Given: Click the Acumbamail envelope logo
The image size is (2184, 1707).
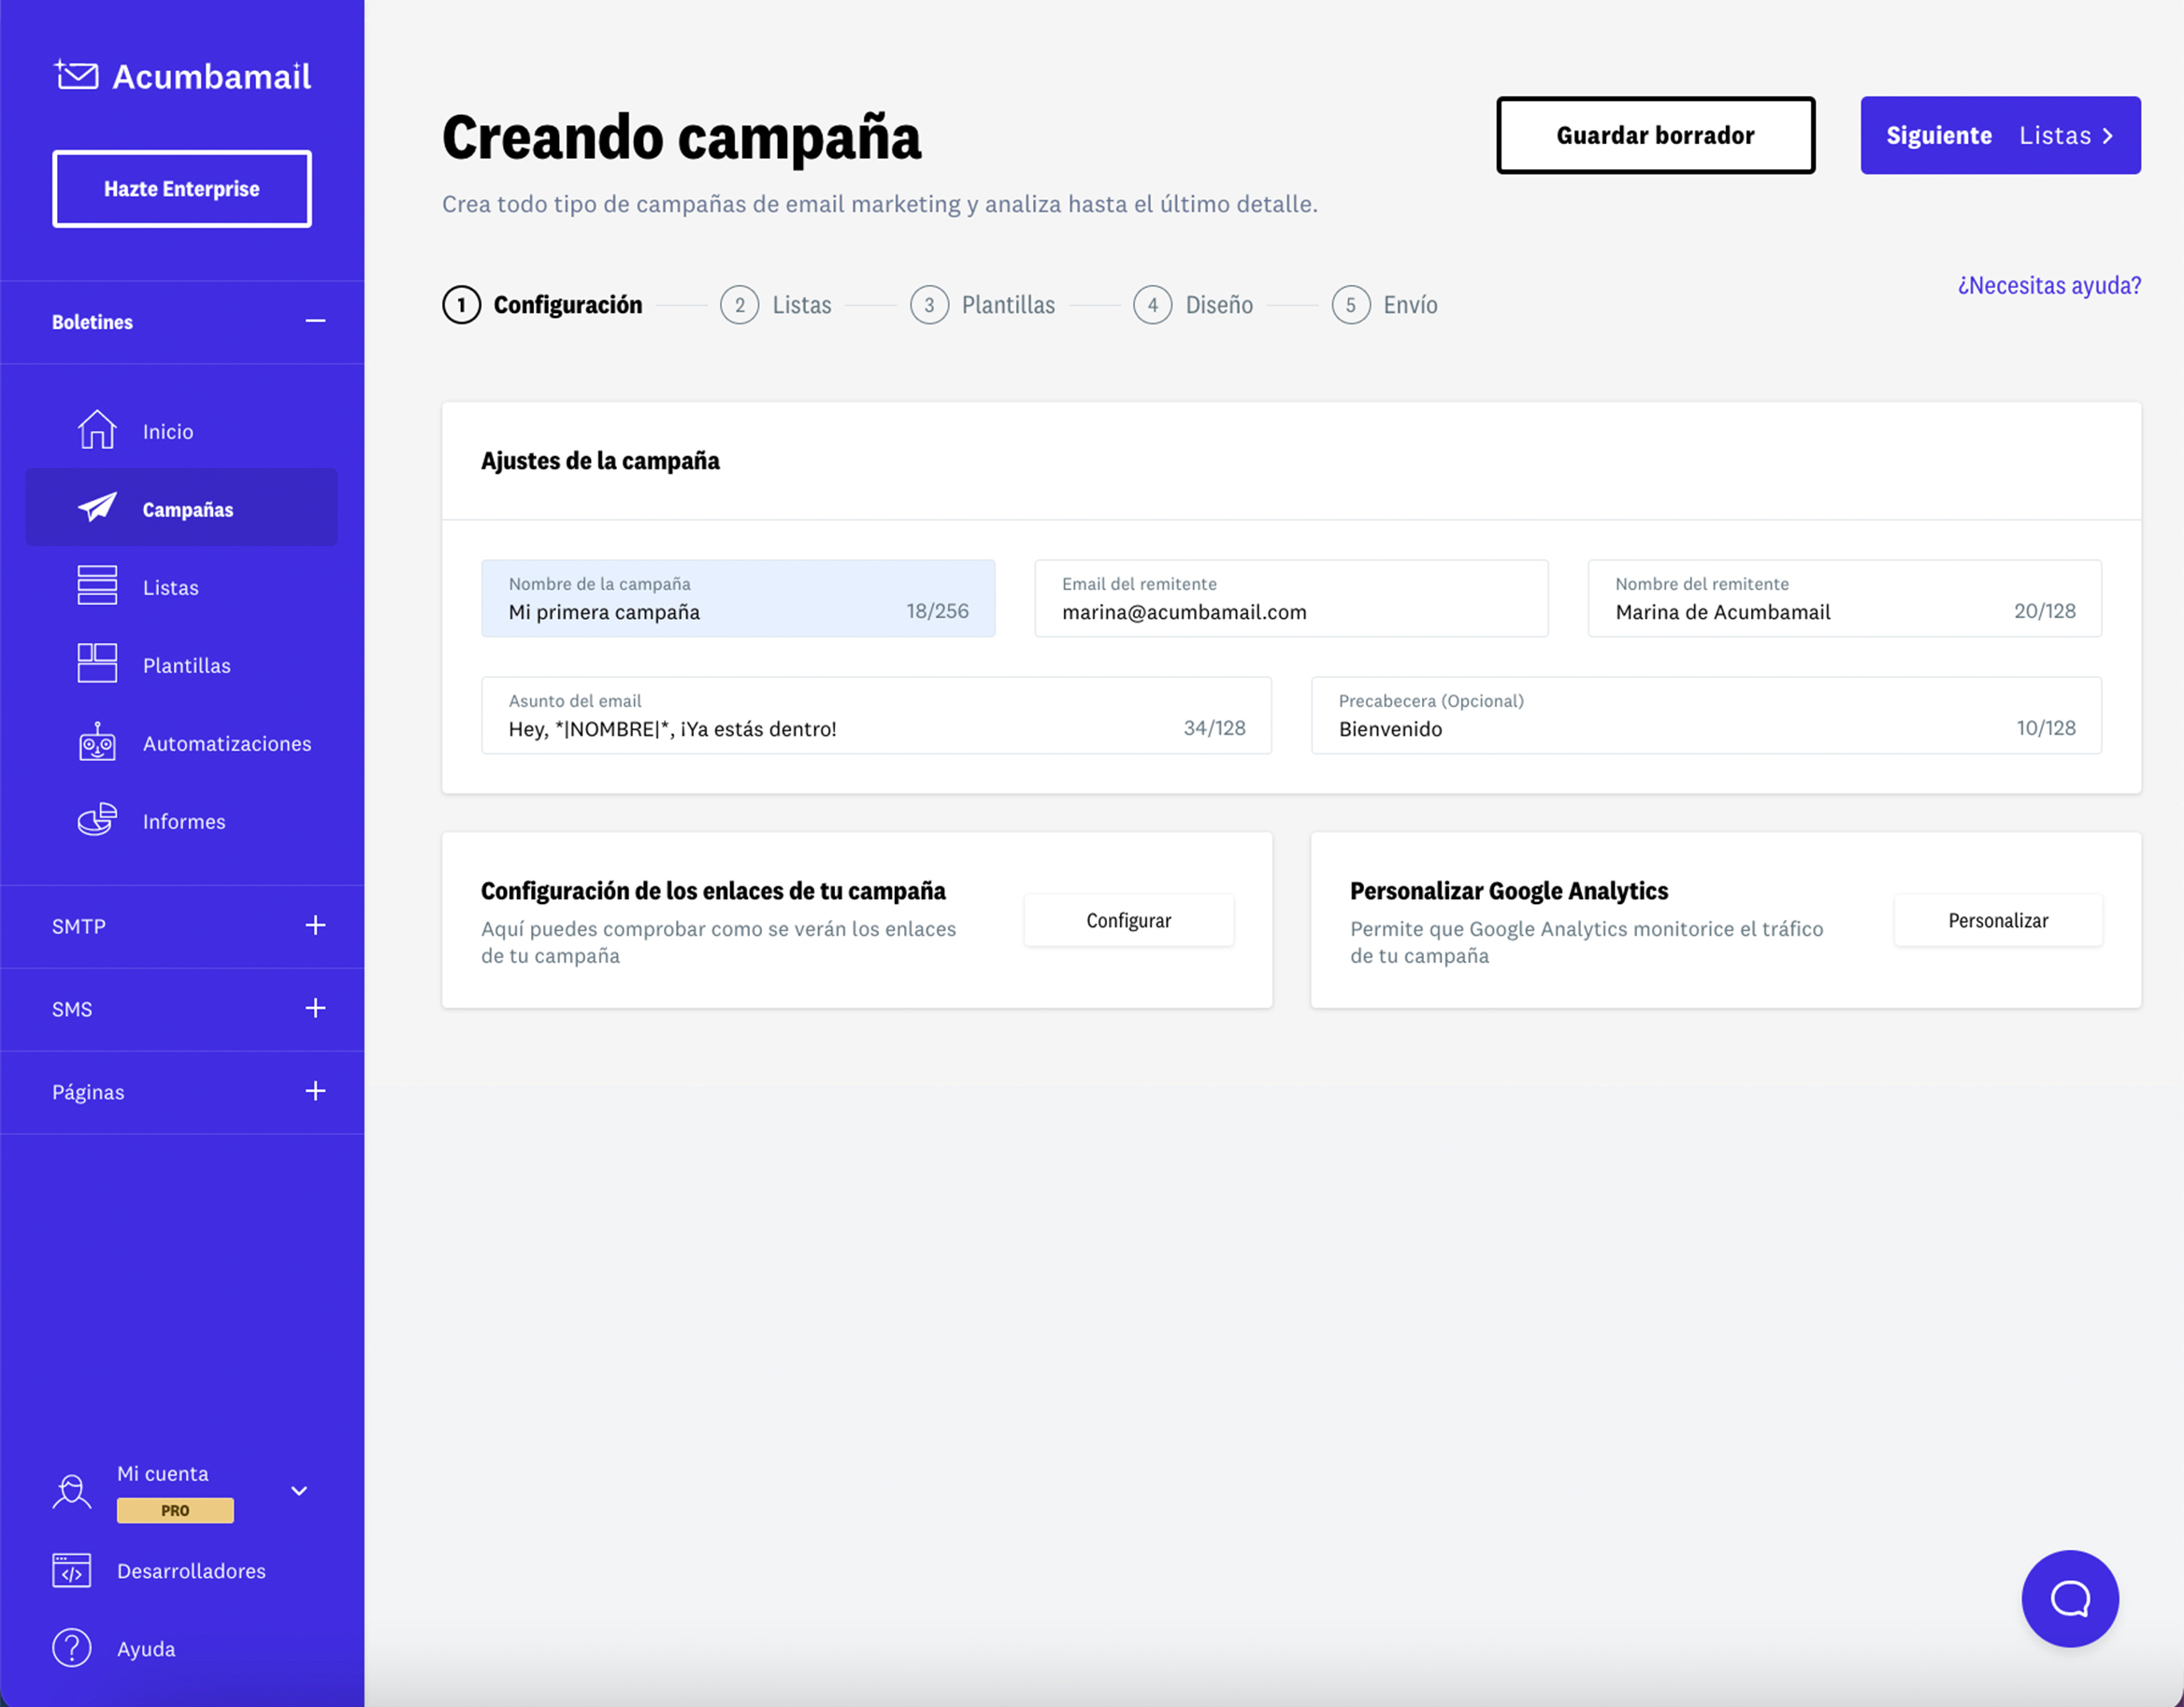Looking at the screenshot, I should pos(78,75).
